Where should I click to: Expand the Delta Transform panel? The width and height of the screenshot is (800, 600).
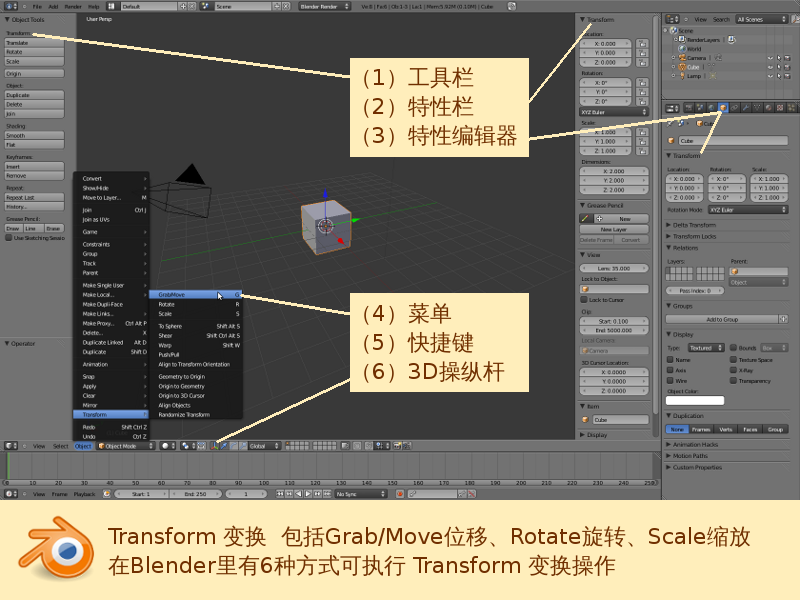[694, 225]
